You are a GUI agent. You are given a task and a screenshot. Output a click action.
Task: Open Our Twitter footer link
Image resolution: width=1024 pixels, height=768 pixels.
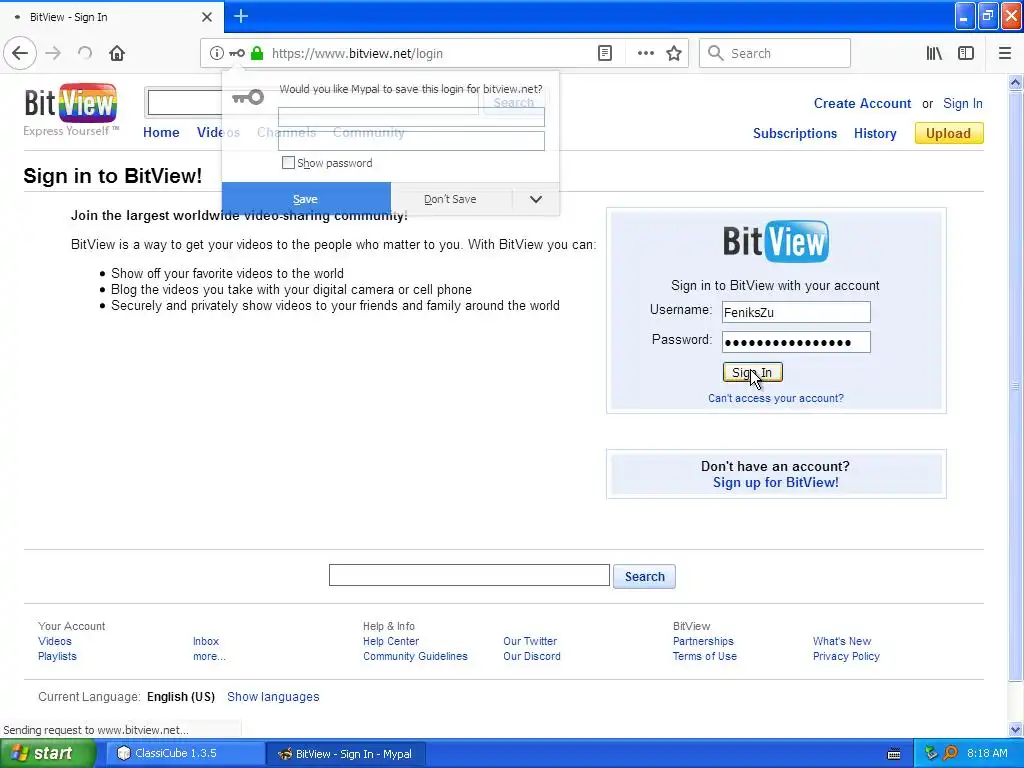(x=530, y=641)
